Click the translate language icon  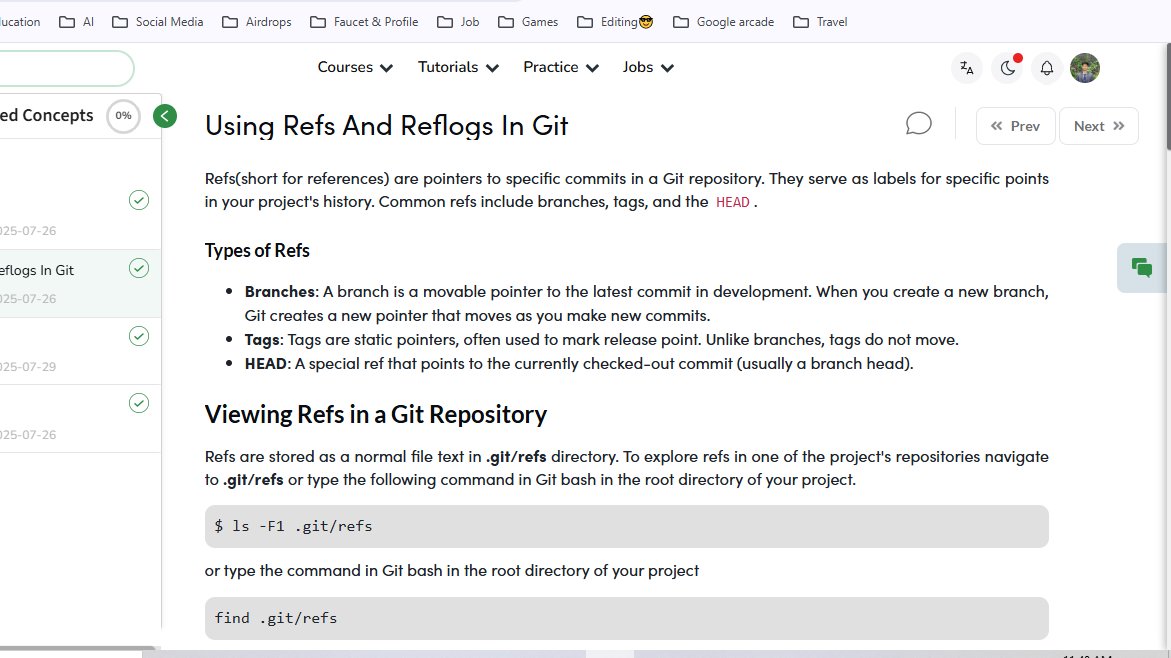pos(966,68)
